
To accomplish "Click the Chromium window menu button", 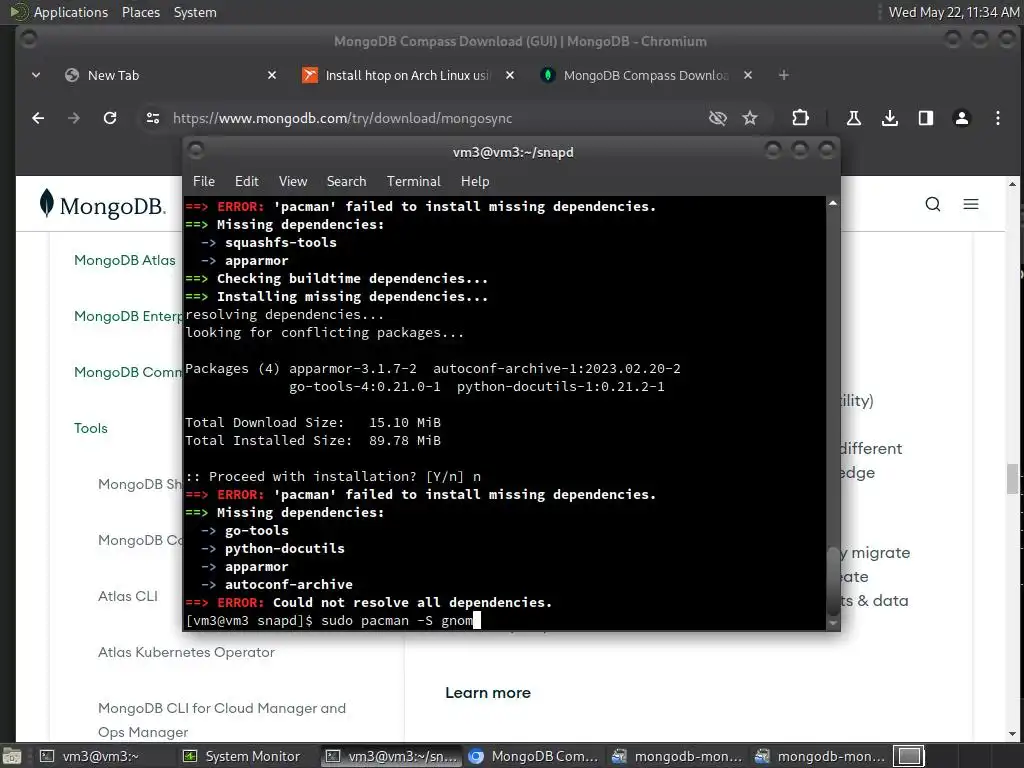I will (29, 40).
